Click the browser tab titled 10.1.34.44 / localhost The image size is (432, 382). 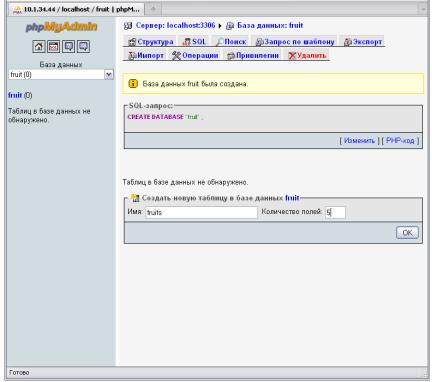click(x=77, y=9)
